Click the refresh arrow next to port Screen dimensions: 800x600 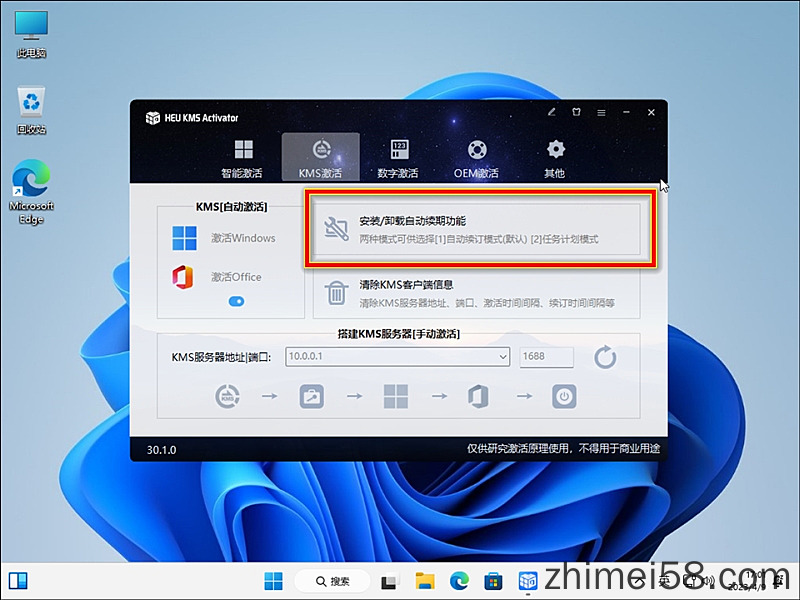tap(605, 357)
